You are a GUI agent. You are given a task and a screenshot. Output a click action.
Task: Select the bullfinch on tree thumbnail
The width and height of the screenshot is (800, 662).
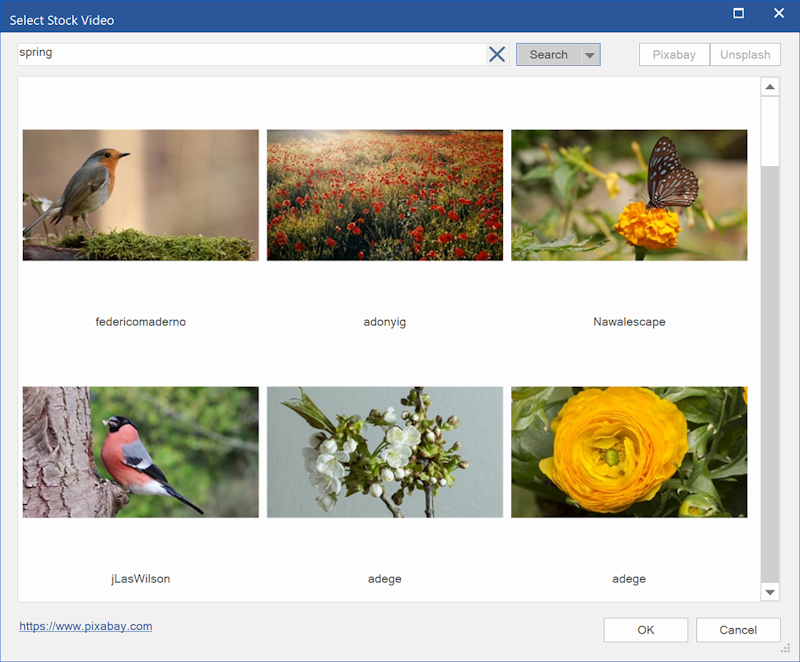[x=141, y=452]
